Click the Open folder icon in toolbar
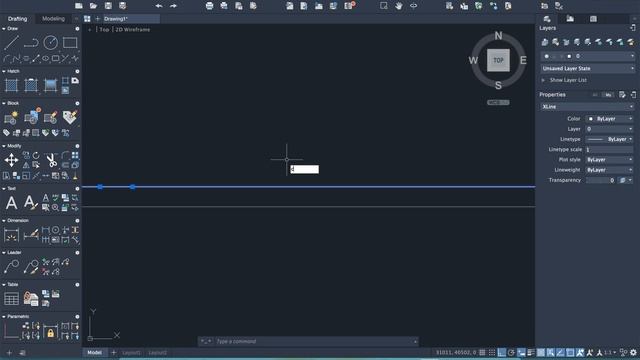The width and height of the screenshot is (640, 360). coord(93,6)
